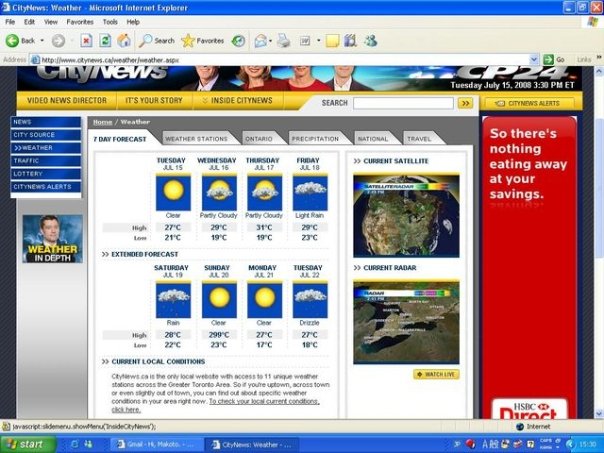Click Friday's Light Rain weather icon

click(309, 192)
